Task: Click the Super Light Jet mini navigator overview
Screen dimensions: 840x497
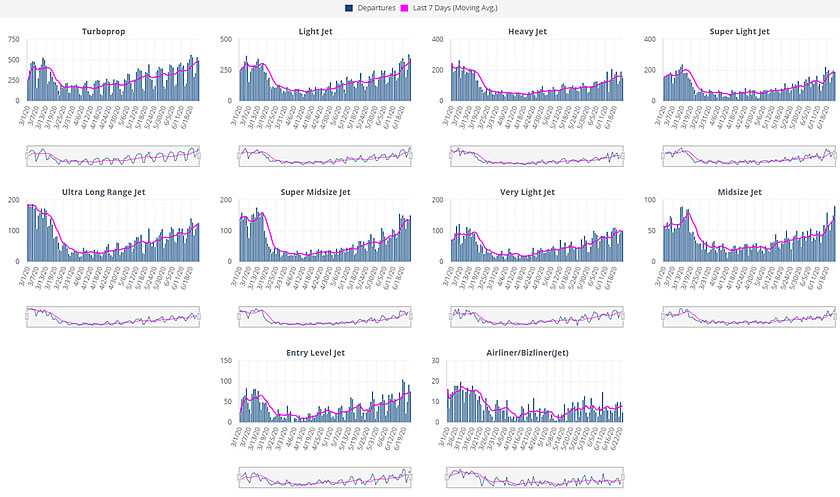Action: point(749,156)
